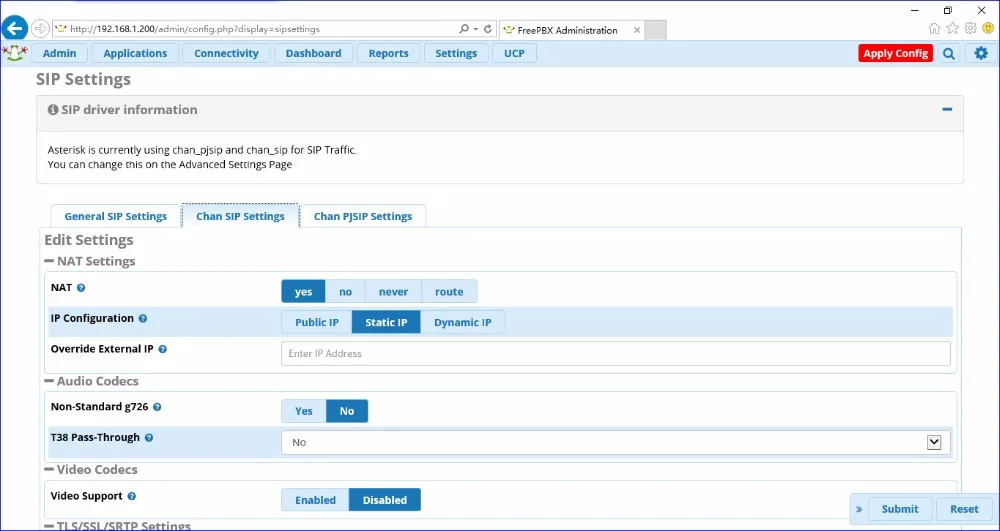Click the FreePBX frog logo
The image size is (1000, 531).
(15, 53)
